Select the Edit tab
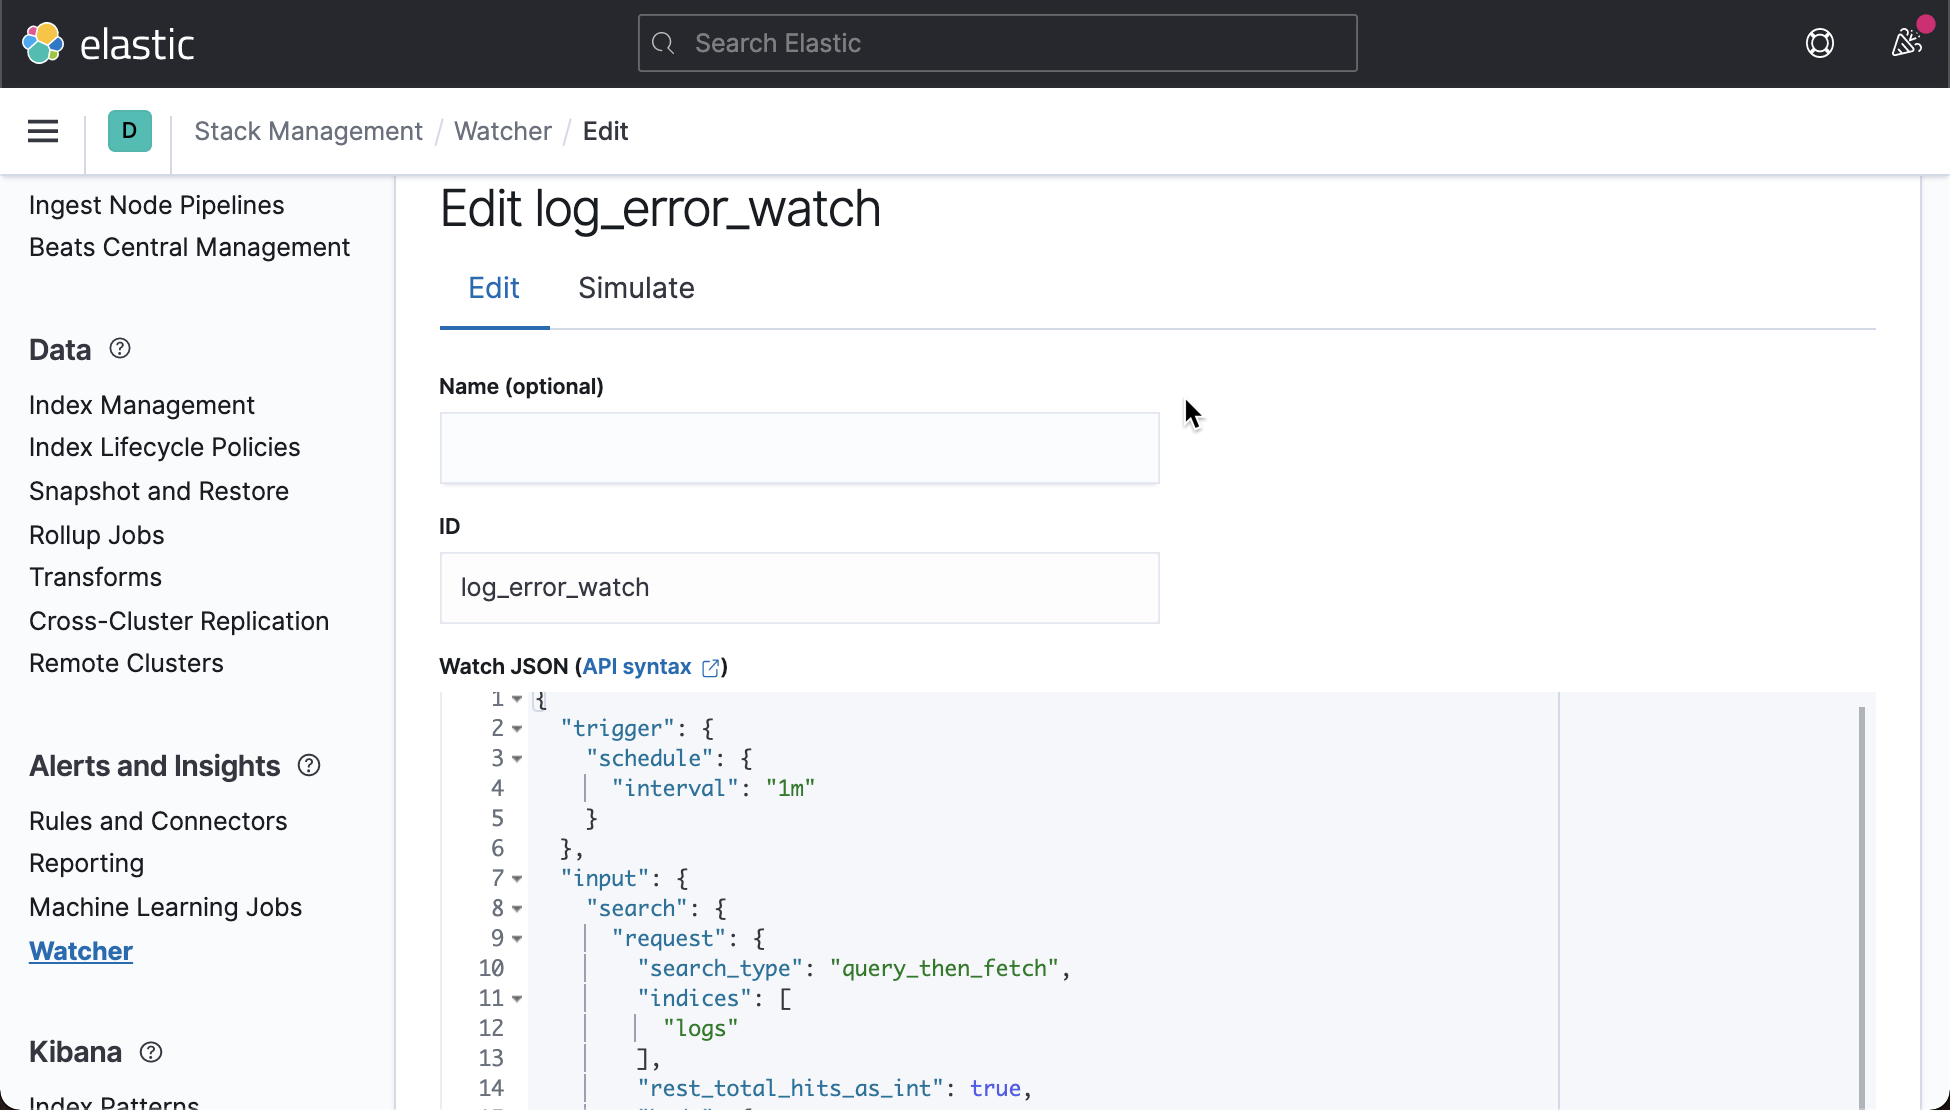The height and width of the screenshot is (1110, 1950). (494, 288)
